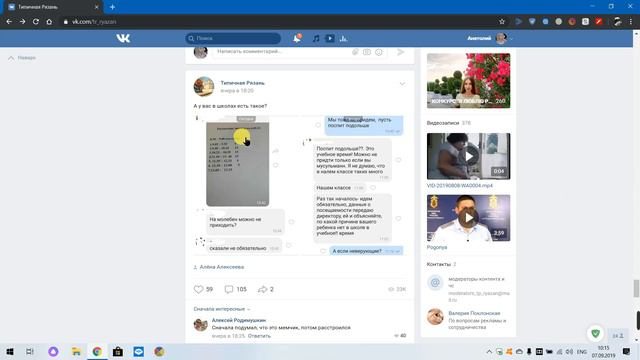
Task: Click the browser address bar URL
Action: 94,22
